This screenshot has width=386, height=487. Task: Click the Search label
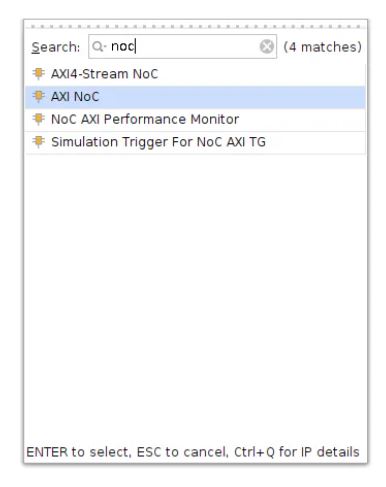[56, 47]
